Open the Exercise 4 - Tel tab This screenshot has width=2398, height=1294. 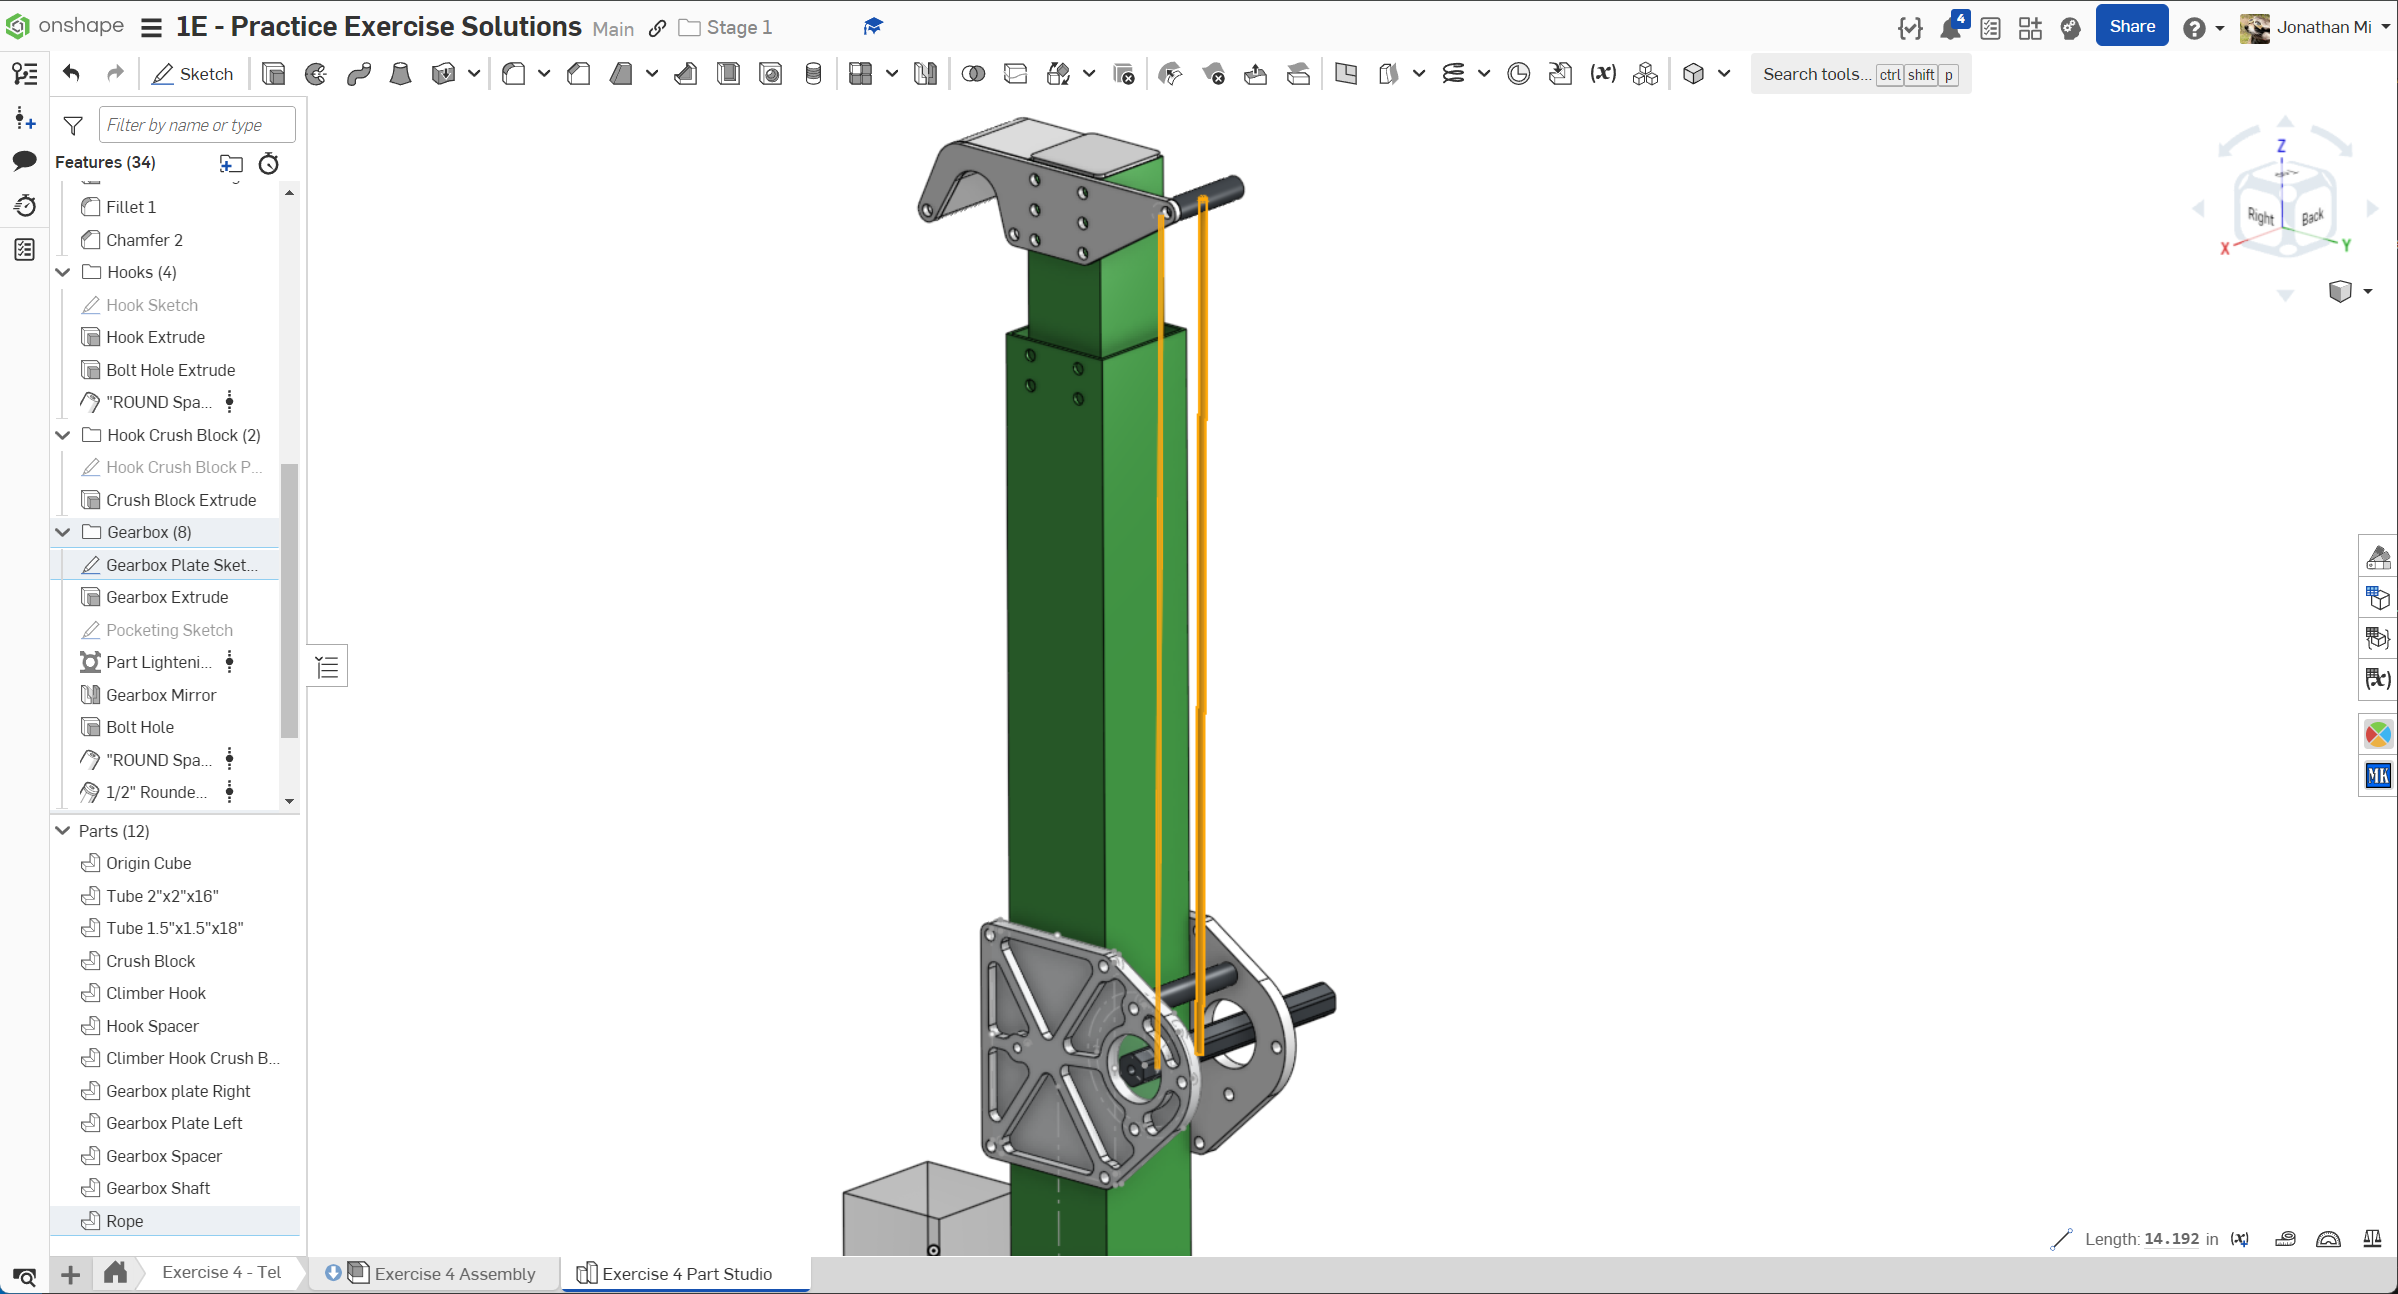(221, 1272)
